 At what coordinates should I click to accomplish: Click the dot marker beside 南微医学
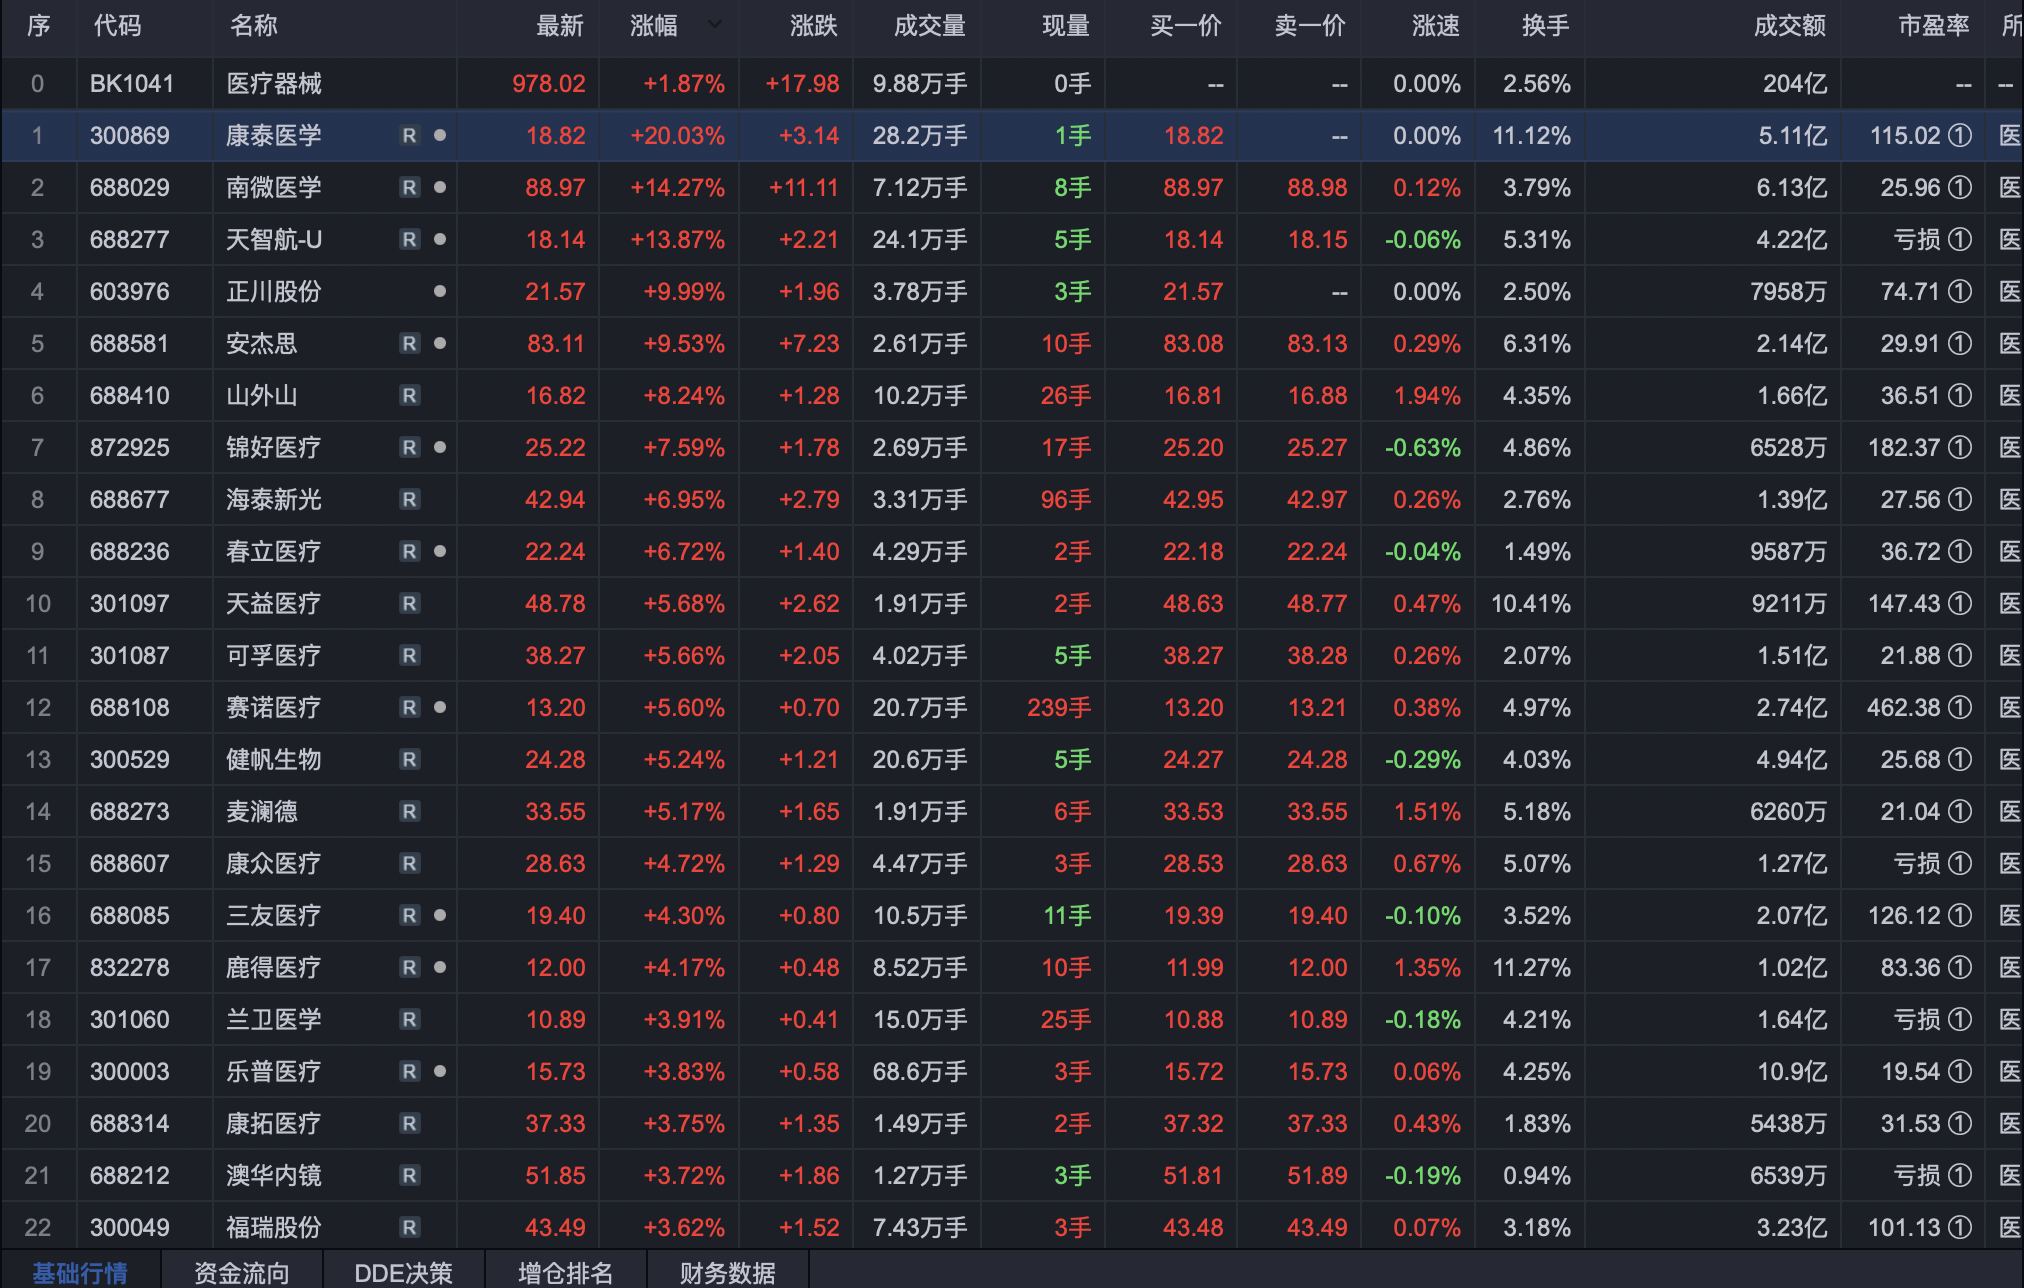(x=440, y=187)
